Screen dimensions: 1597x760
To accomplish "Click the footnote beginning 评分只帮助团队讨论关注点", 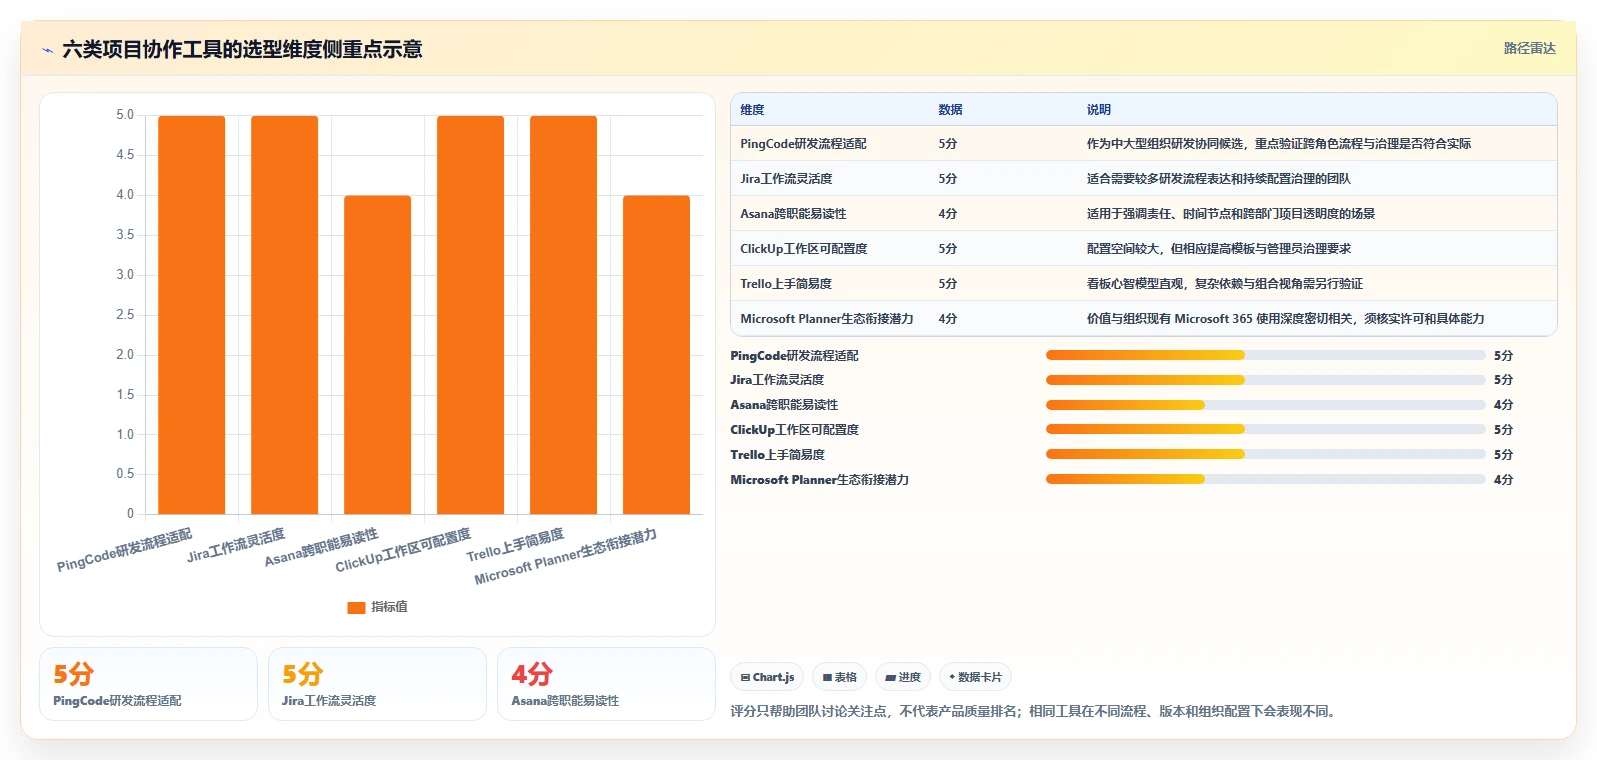I will 1035,712.
